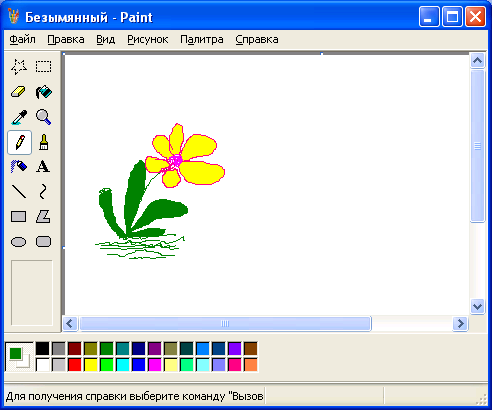Viewport: 492px width, 410px height.
Task: Open the Палитра menu
Action: [x=202, y=39]
